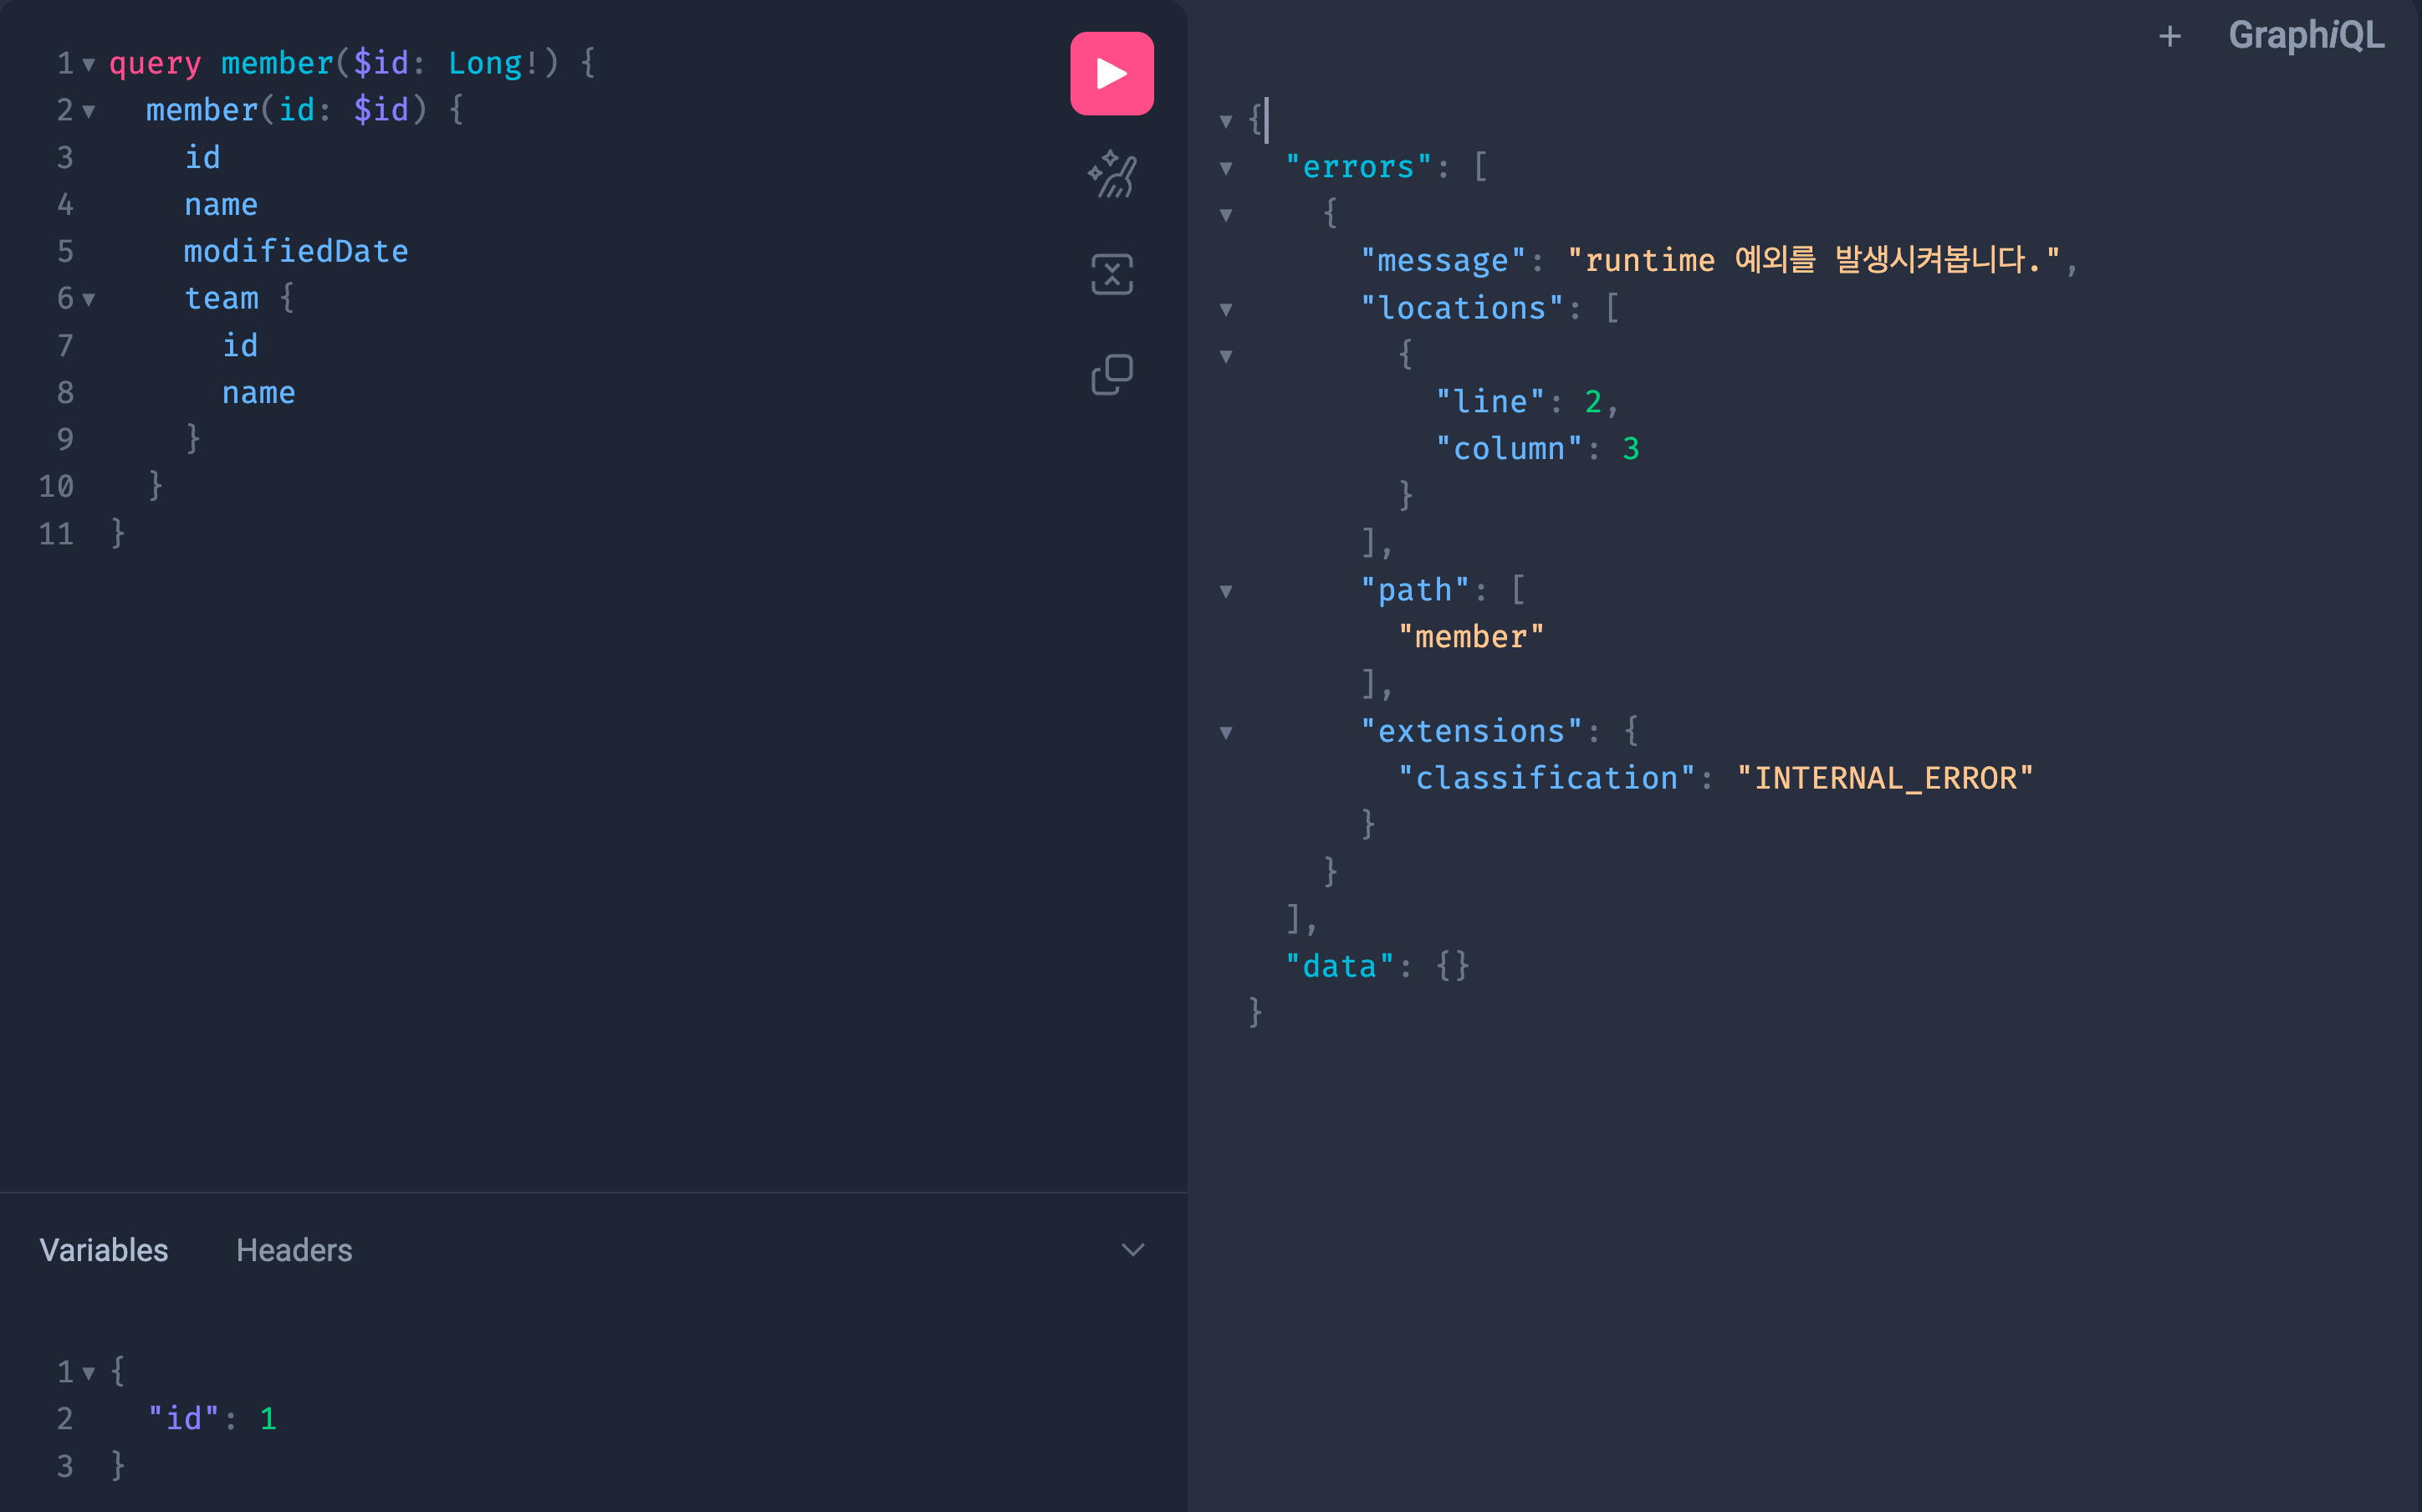
Task: Collapse the team selection on line 6
Action: pyautogui.click(x=89, y=299)
